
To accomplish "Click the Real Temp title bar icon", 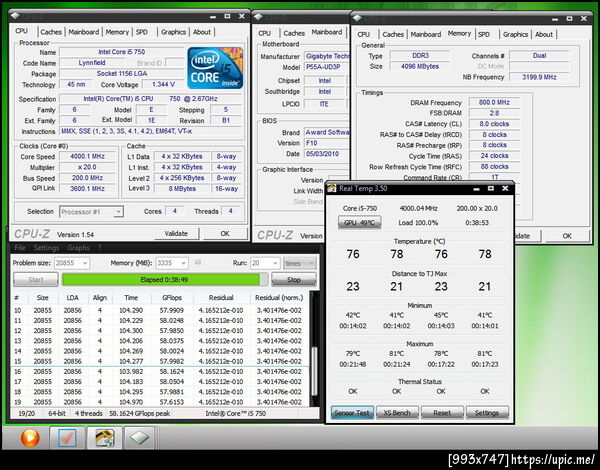I will pos(332,188).
